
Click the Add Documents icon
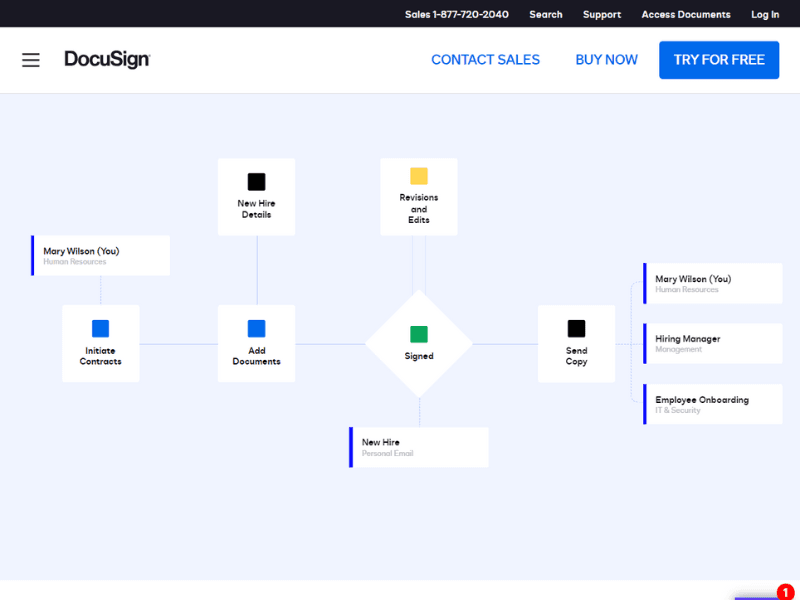[x=256, y=327]
